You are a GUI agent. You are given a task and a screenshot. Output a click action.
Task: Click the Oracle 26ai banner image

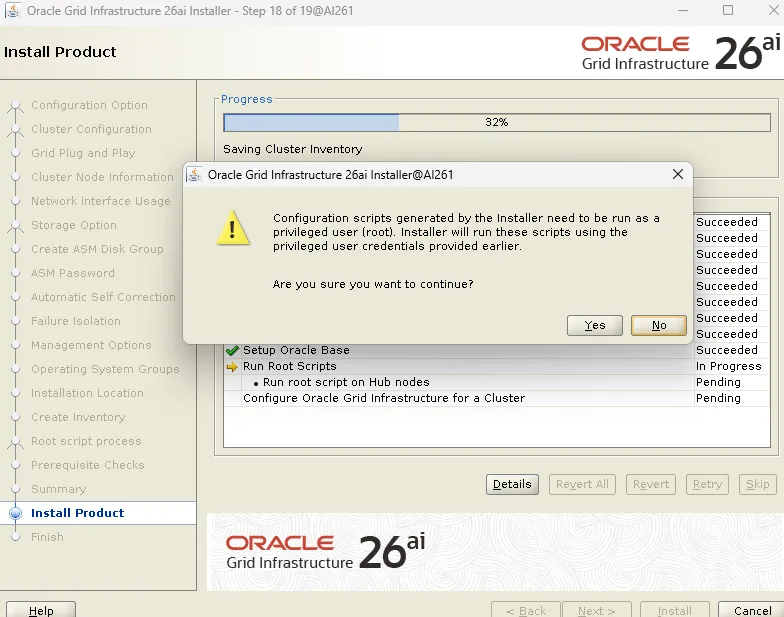pyautogui.click(x=495, y=552)
